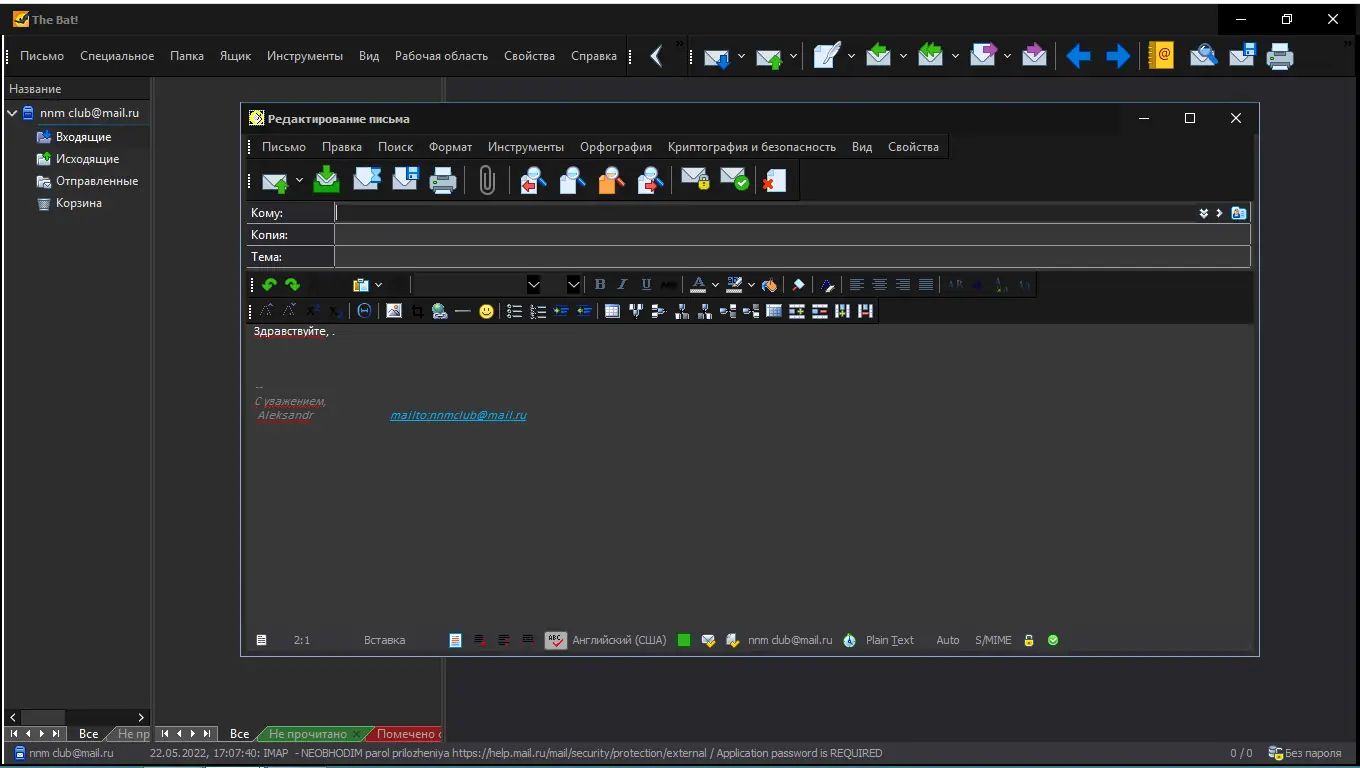Click the mailto:nnmclub@mail.ru link
This screenshot has width=1360, height=768.
[458, 415]
